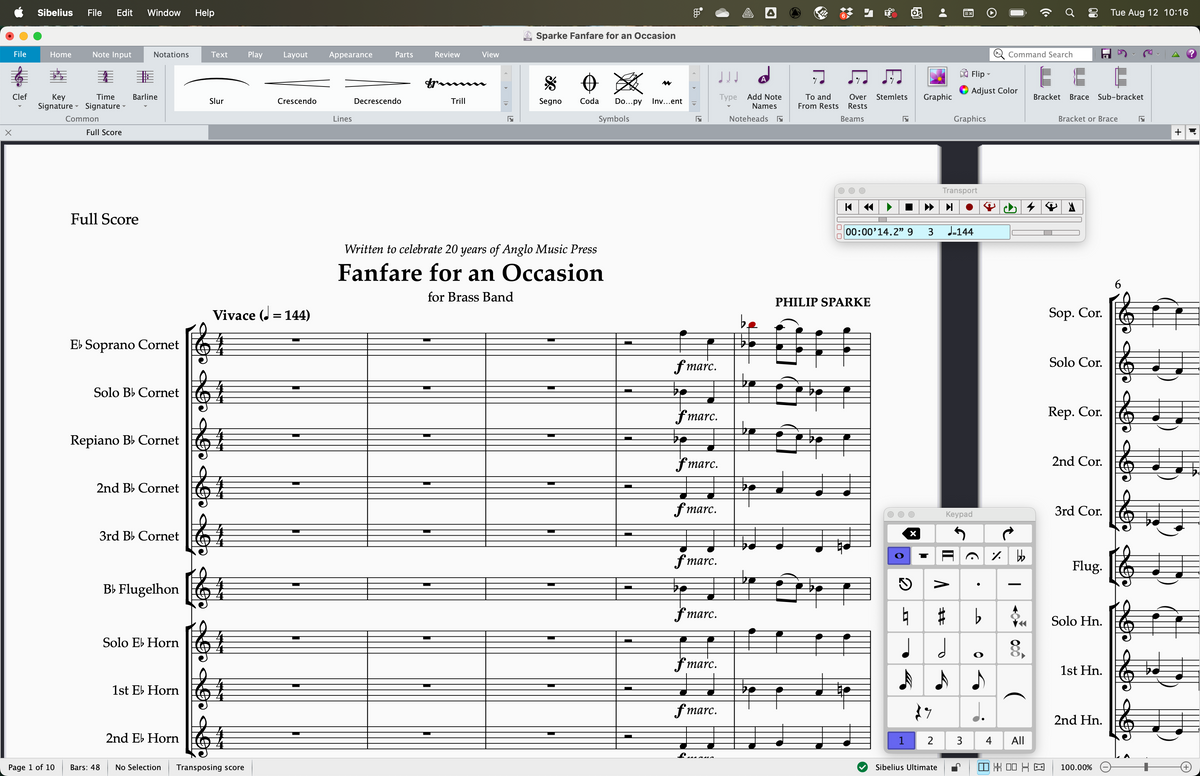Click the status bar zoom slider
1200x776 pixels.
pos(1145,767)
